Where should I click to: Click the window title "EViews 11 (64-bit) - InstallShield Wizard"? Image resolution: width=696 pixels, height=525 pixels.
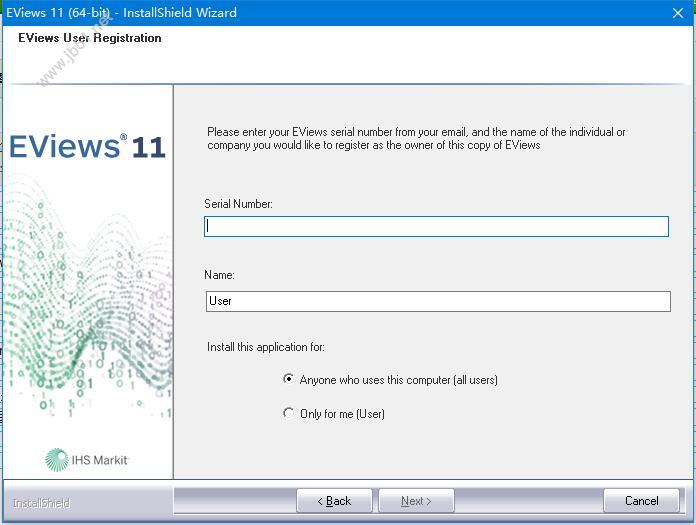pyautogui.click(x=121, y=12)
